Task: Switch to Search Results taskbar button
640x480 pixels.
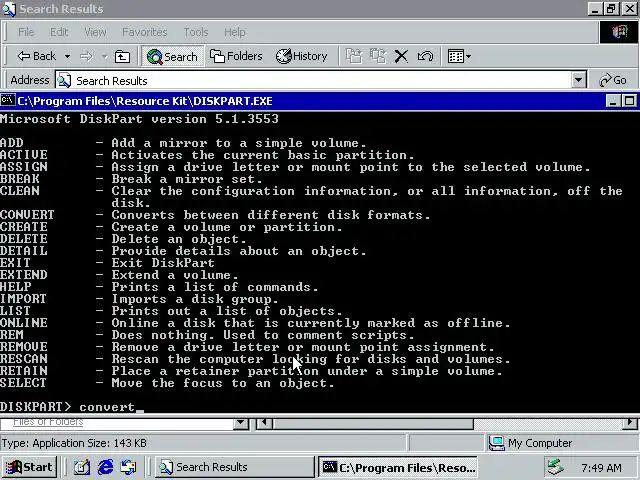Action: (235, 467)
